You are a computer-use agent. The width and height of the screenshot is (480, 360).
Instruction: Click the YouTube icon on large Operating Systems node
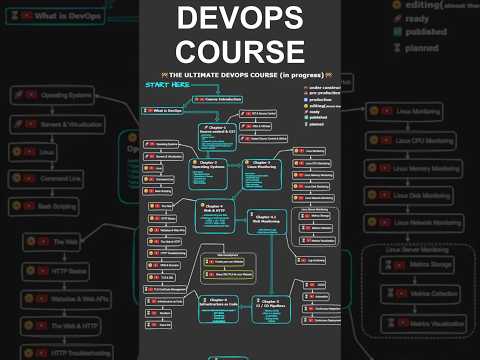[31, 95]
